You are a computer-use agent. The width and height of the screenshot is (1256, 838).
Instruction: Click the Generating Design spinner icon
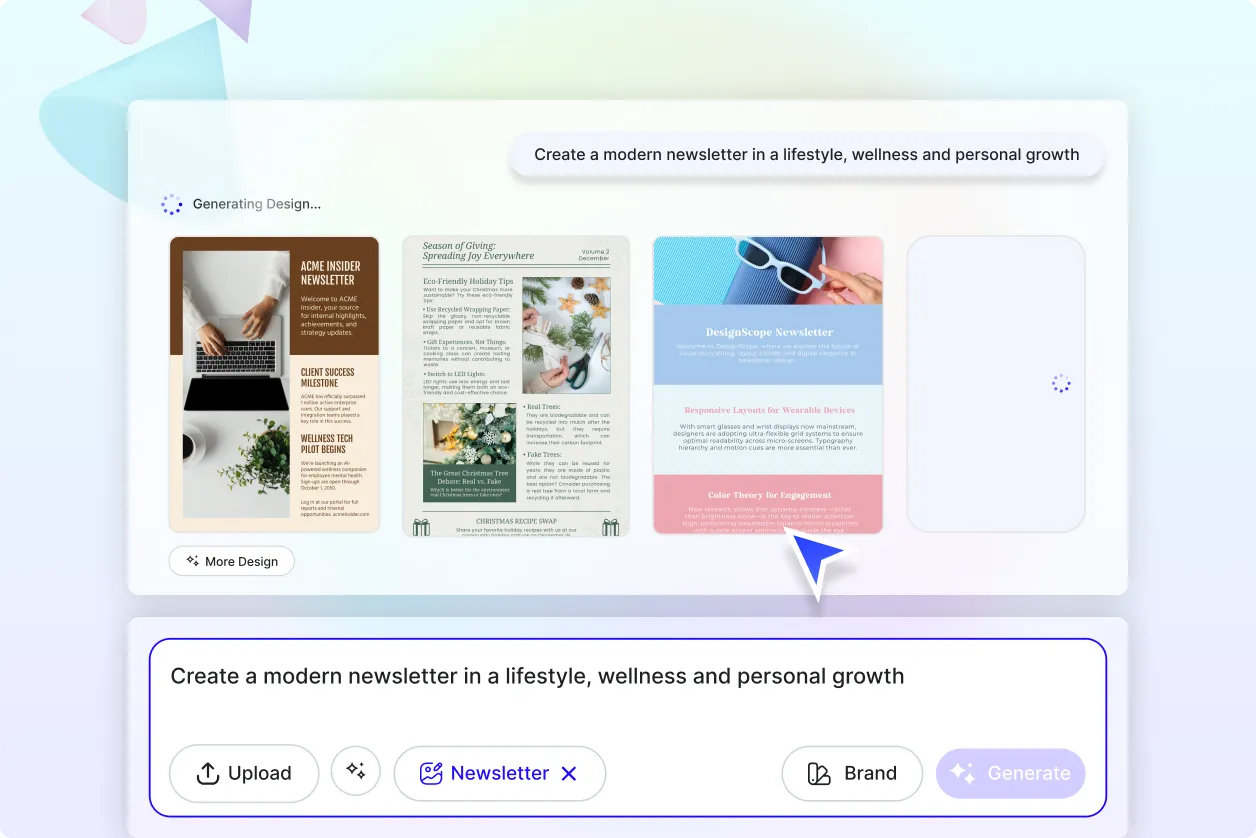pyautogui.click(x=172, y=204)
